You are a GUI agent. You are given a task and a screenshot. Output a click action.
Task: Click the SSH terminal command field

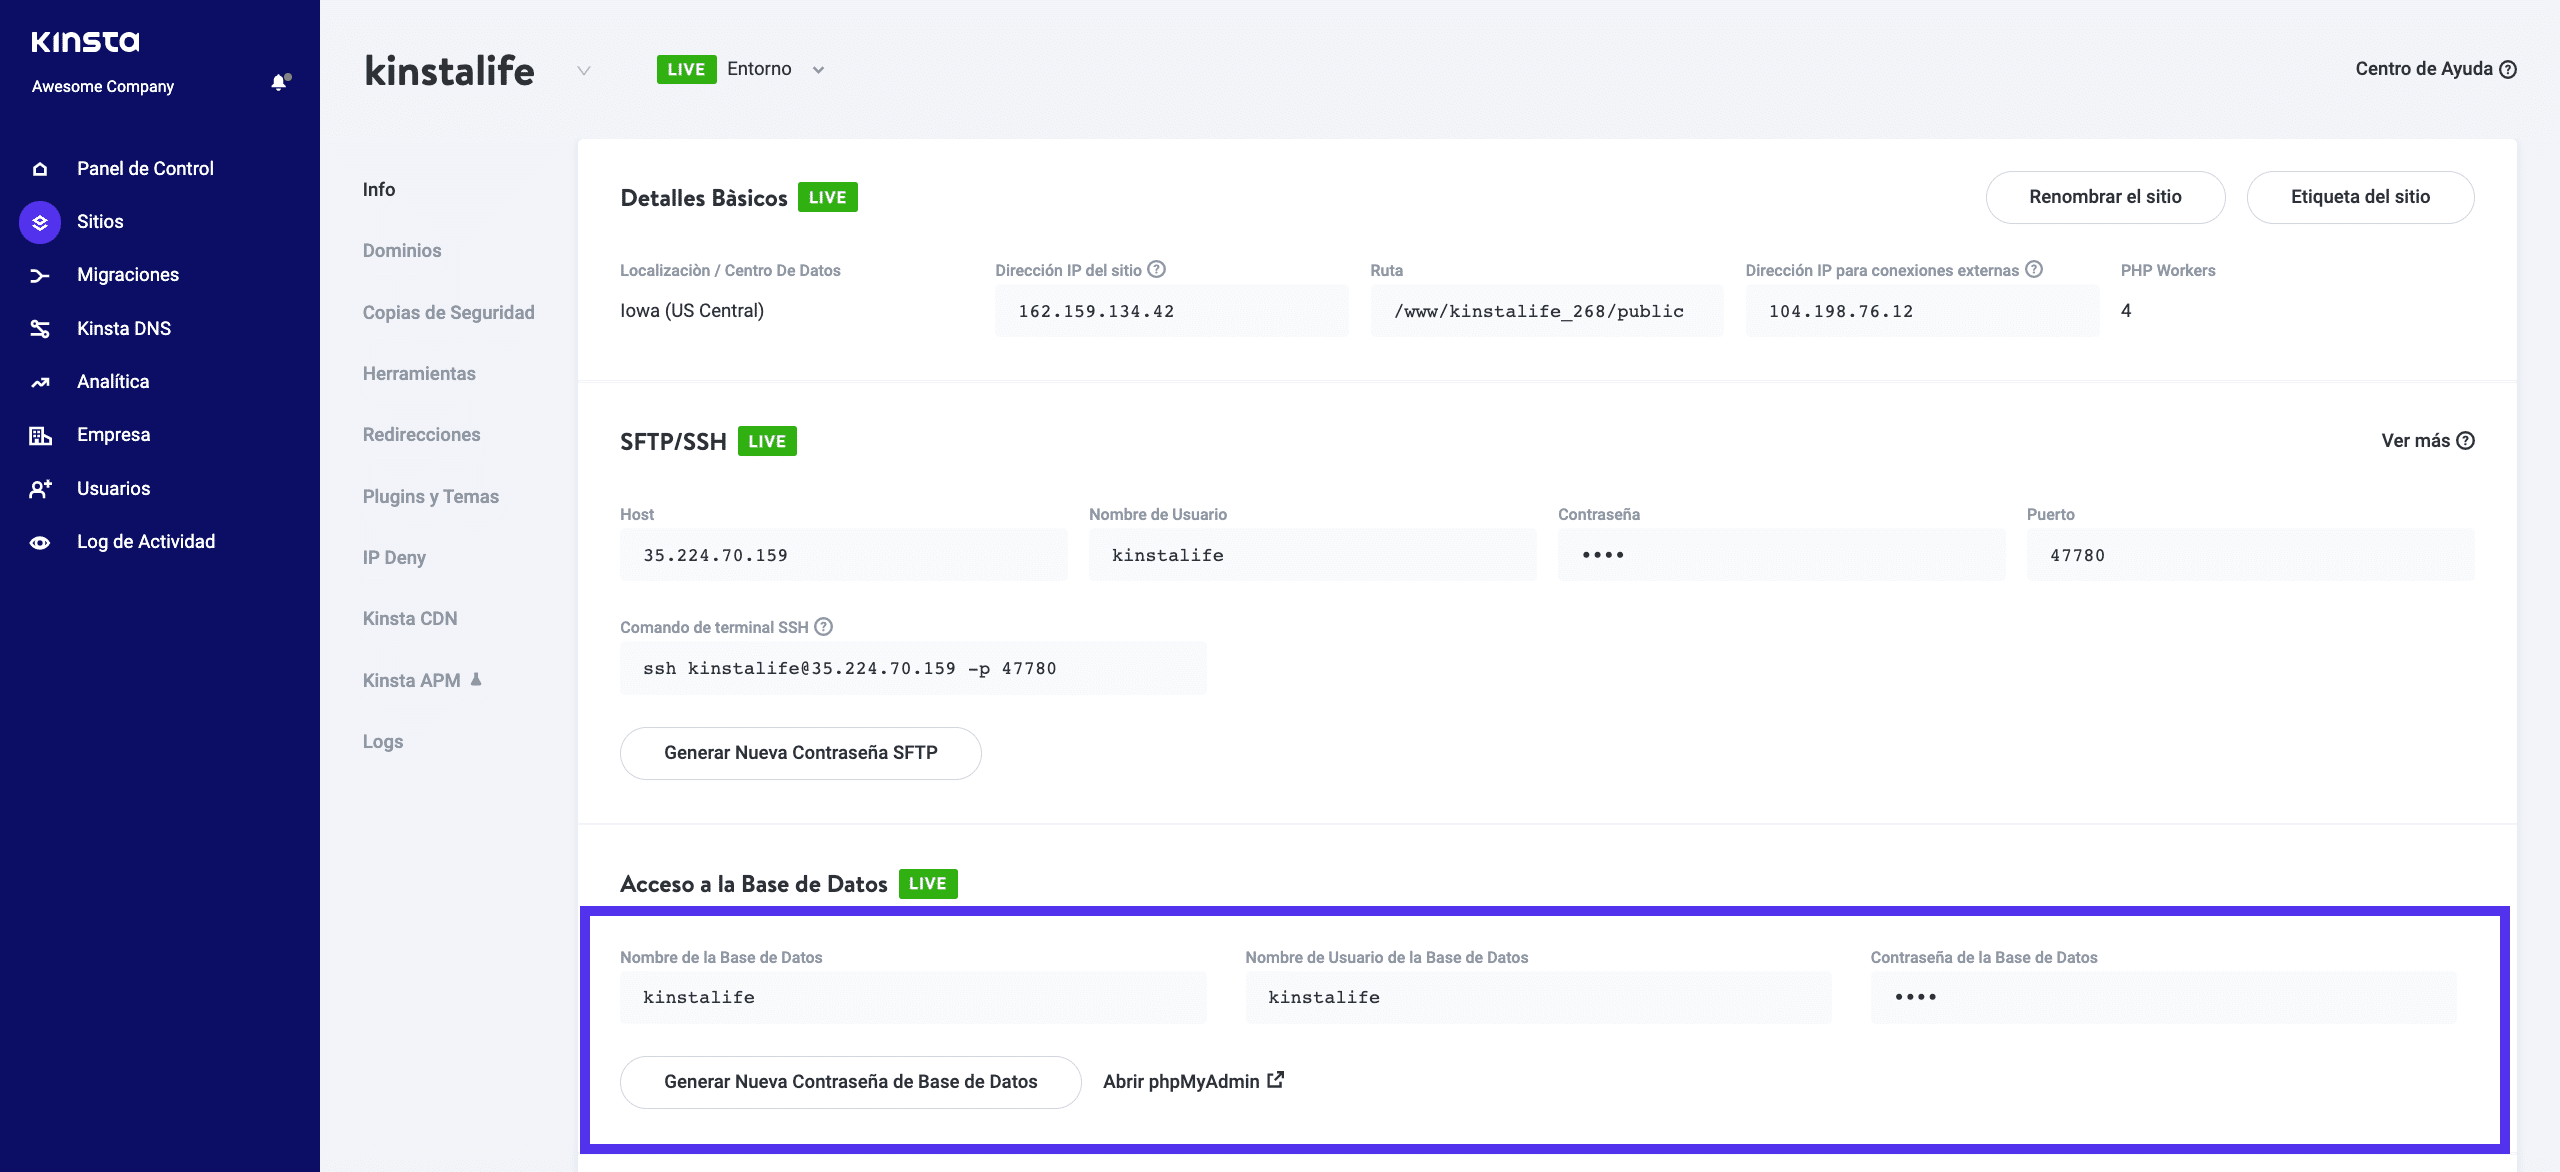pyautogui.click(x=912, y=668)
